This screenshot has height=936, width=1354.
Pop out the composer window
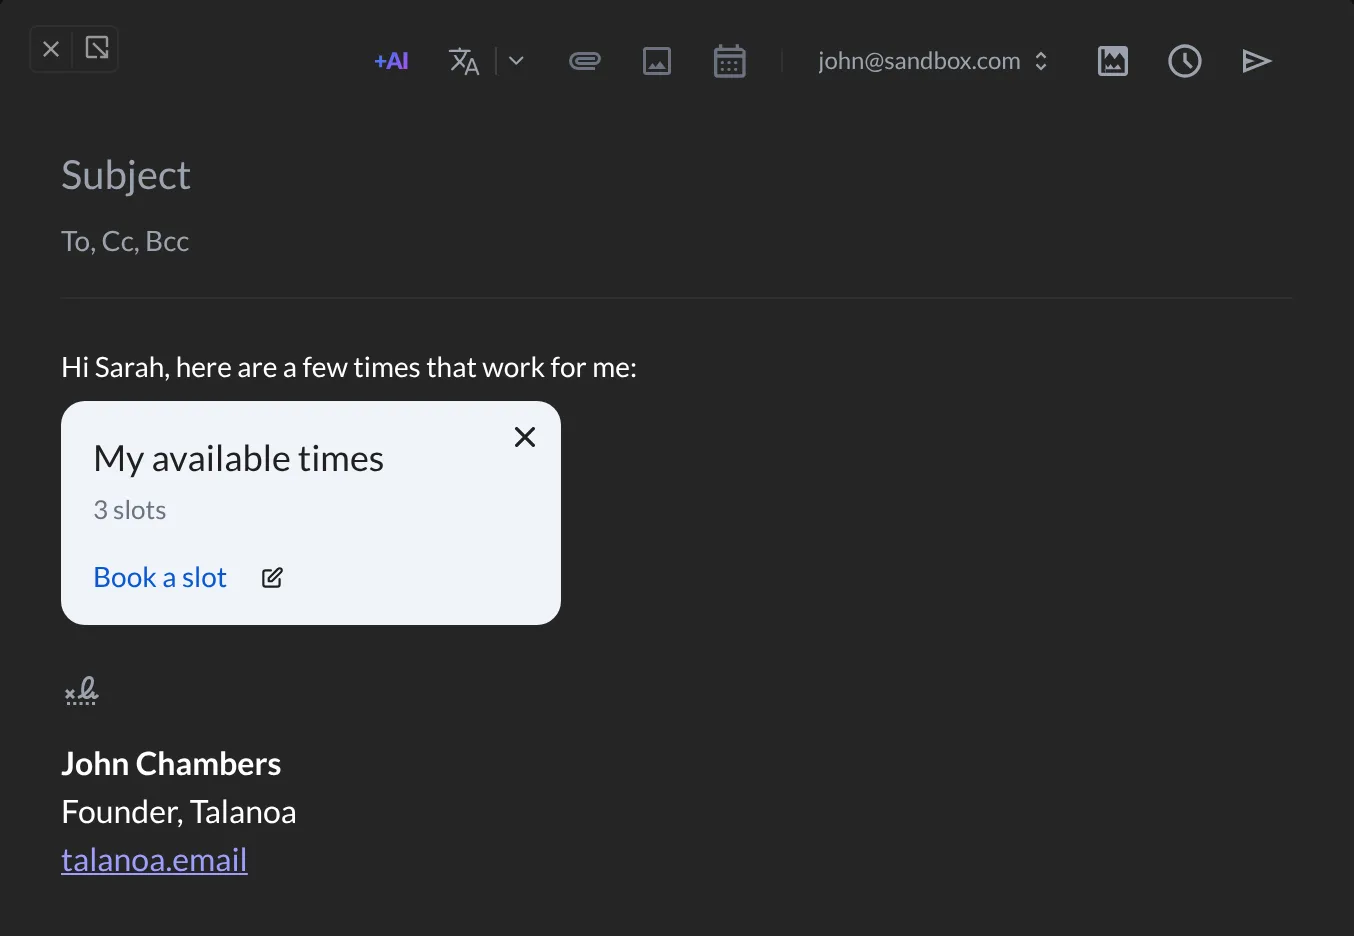[97, 48]
